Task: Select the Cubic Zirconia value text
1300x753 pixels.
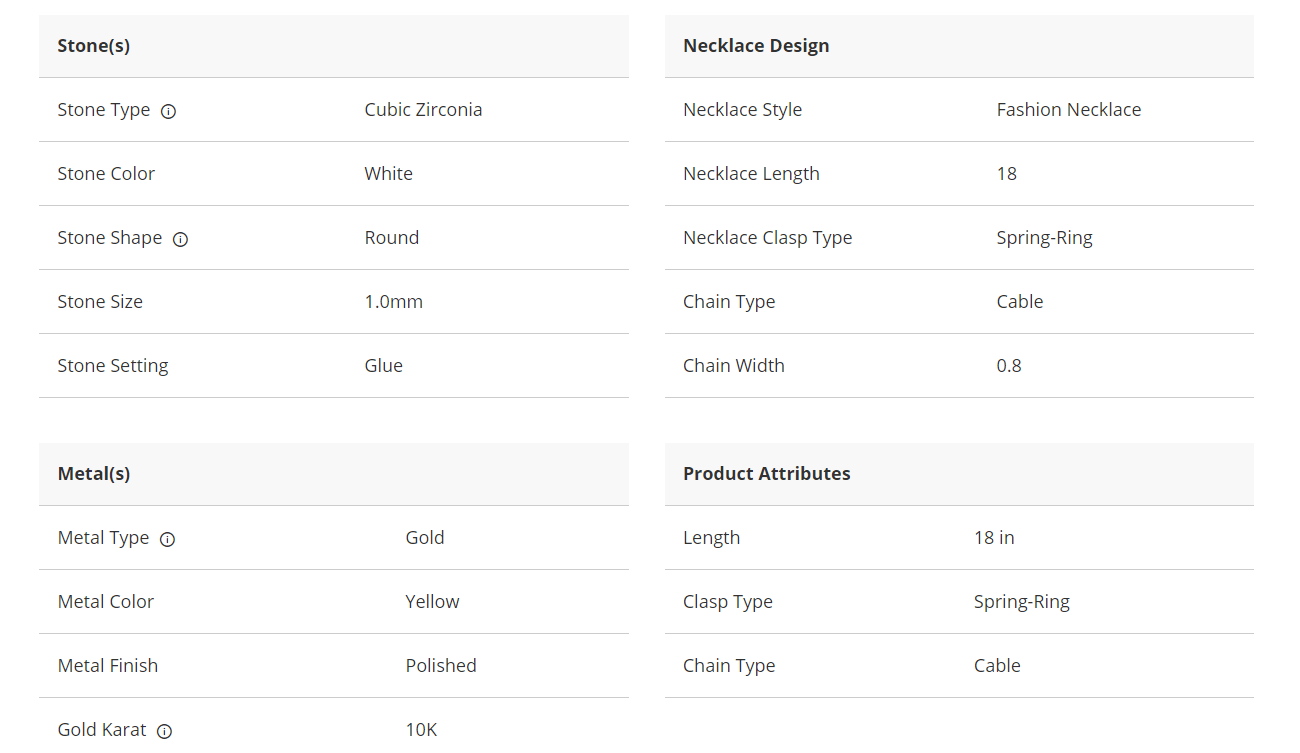Action: (x=423, y=110)
